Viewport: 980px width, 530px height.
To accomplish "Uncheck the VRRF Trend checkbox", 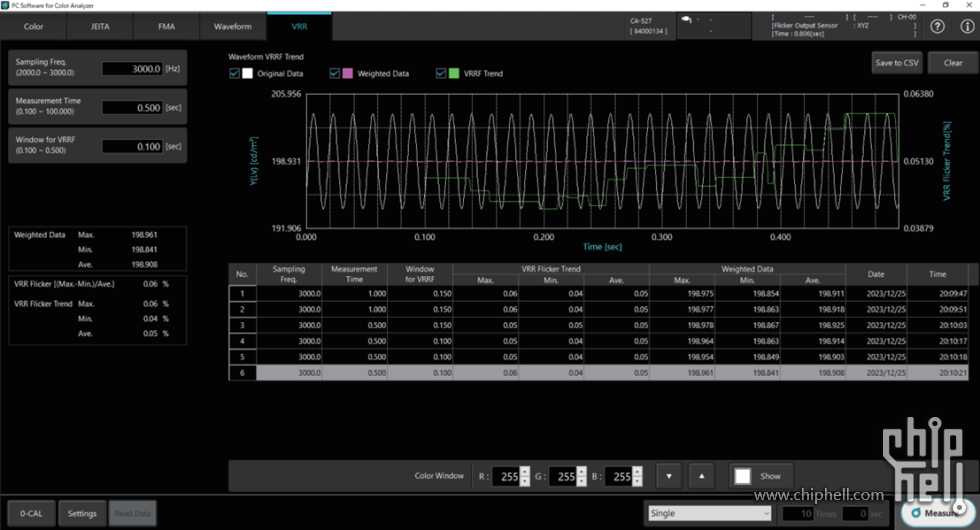I will tap(441, 74).
